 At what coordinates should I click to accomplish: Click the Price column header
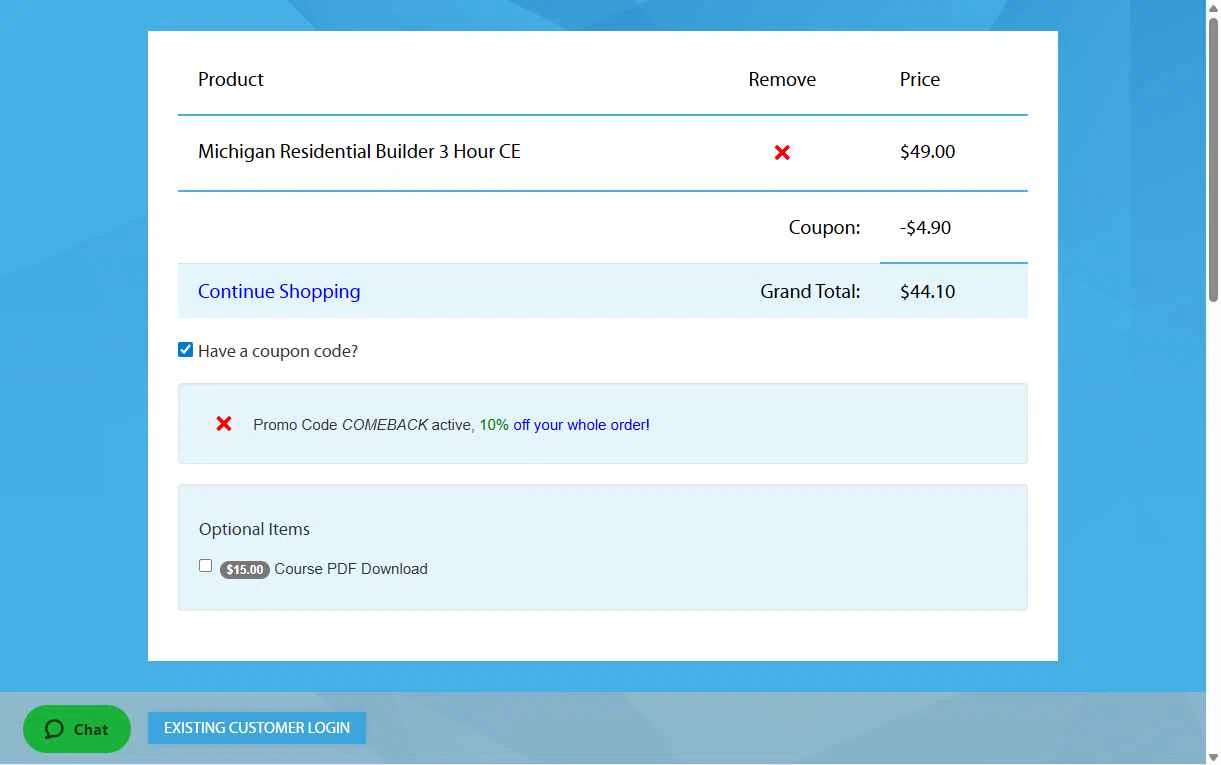click(x=920, y=80)
